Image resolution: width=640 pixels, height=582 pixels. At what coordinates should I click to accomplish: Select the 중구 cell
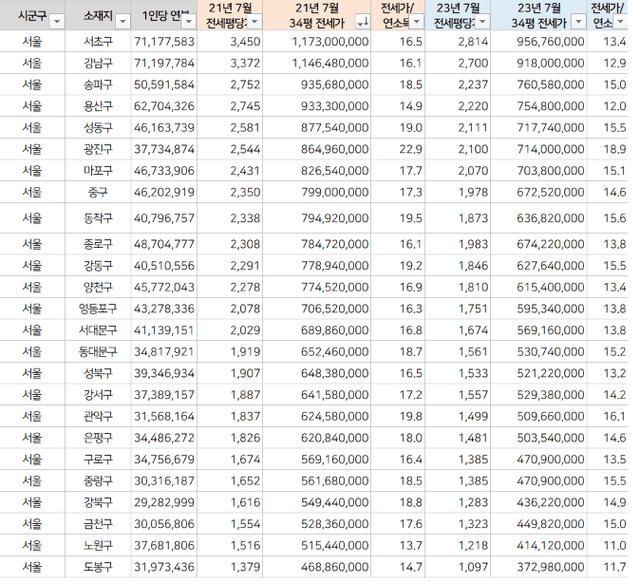tap(98, 192)
